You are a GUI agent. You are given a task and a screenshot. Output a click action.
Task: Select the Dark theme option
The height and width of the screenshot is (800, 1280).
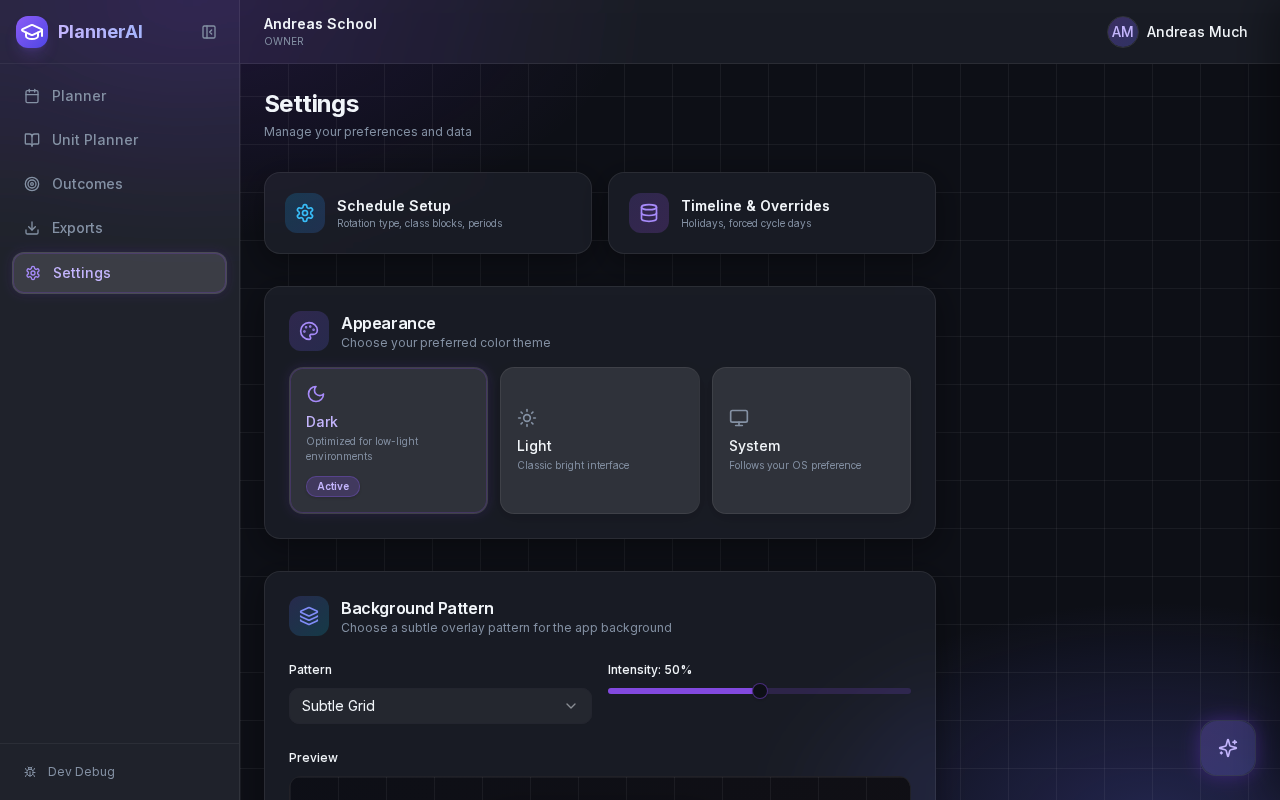(388, 440)
